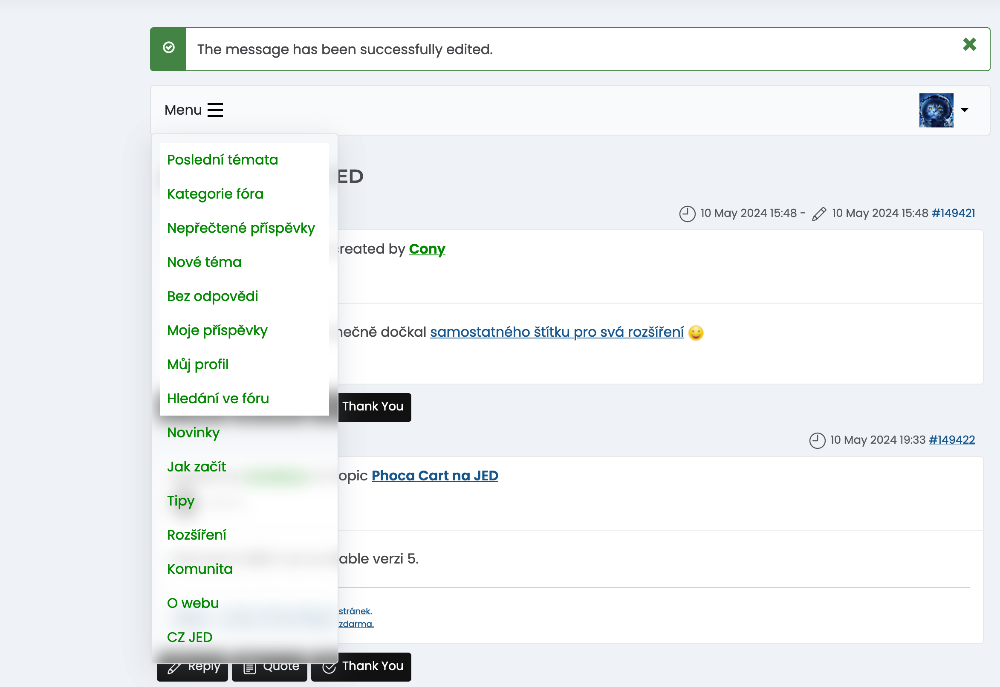Open Můj profil from menu

tap(198, 364)
